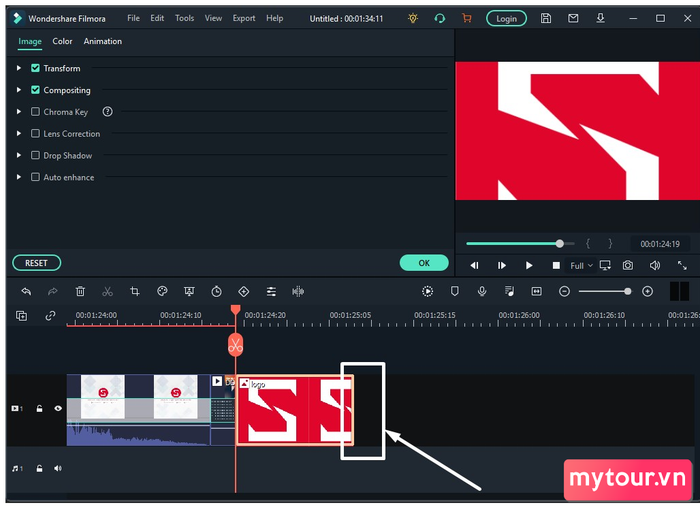Open the edit adjustments sliders icon

pos(271,292)
